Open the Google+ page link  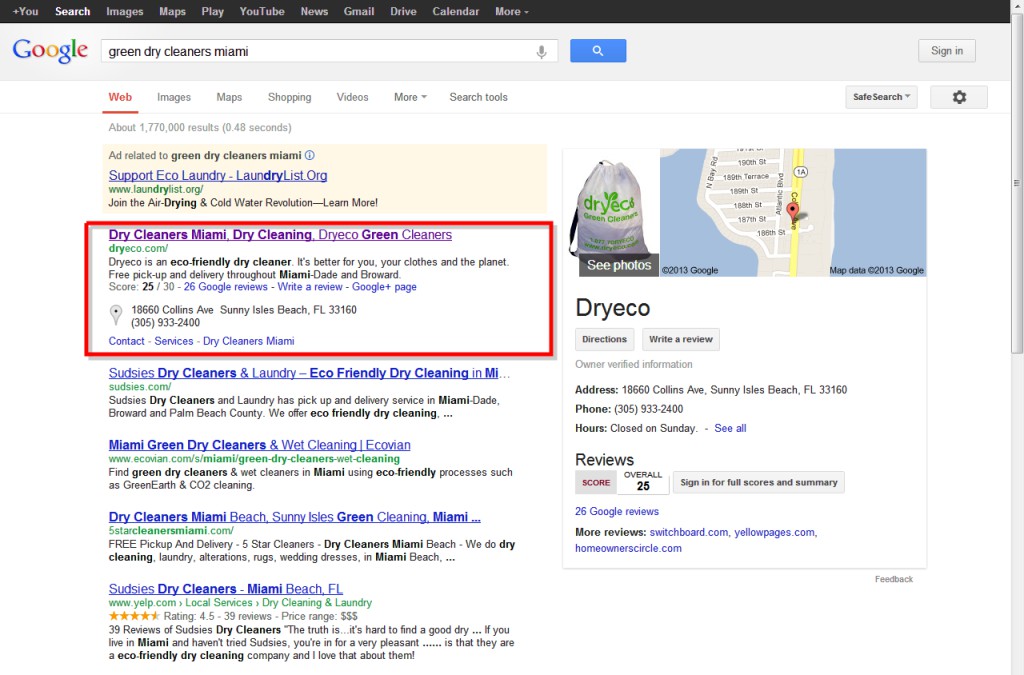pos(384,287)
